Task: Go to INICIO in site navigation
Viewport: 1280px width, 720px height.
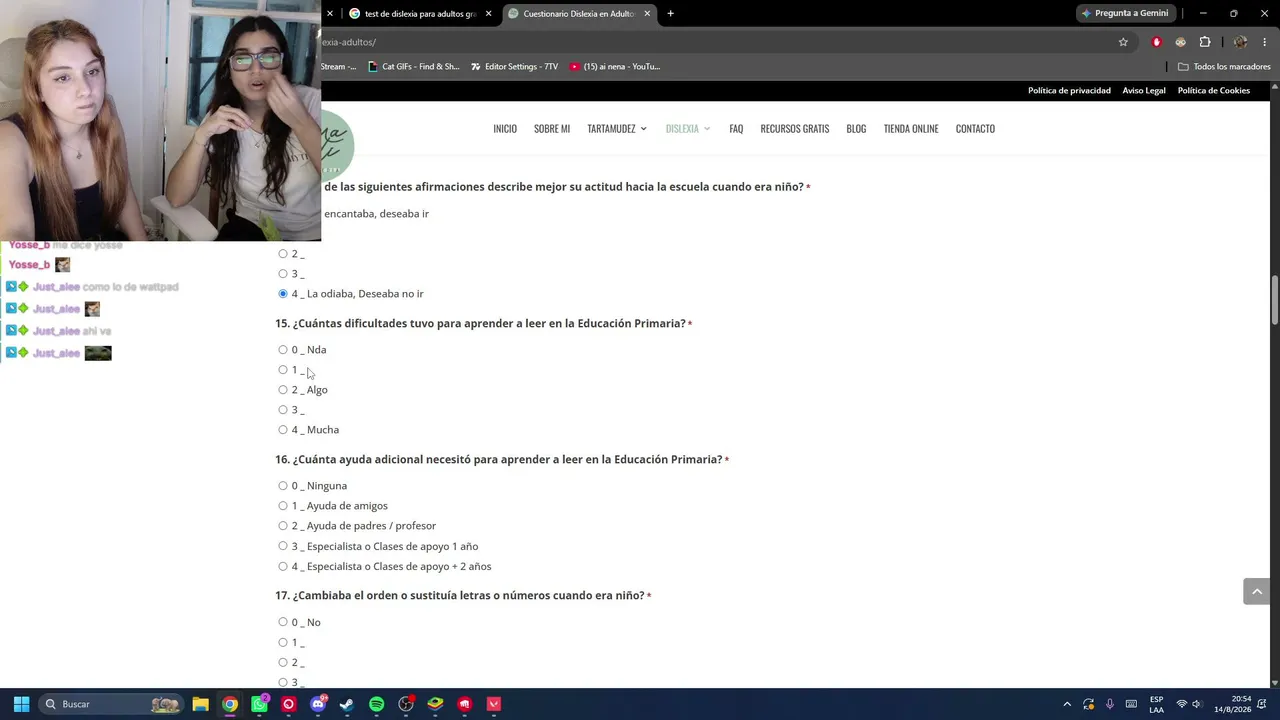Action: tap(505, 128)
